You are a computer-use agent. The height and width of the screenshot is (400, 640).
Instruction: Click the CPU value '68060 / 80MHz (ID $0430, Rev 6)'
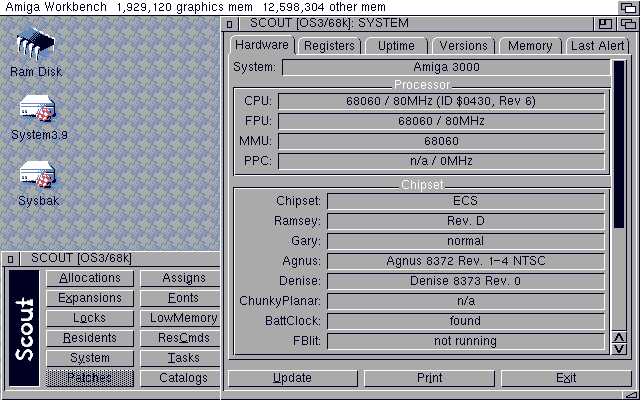point(441,101)
